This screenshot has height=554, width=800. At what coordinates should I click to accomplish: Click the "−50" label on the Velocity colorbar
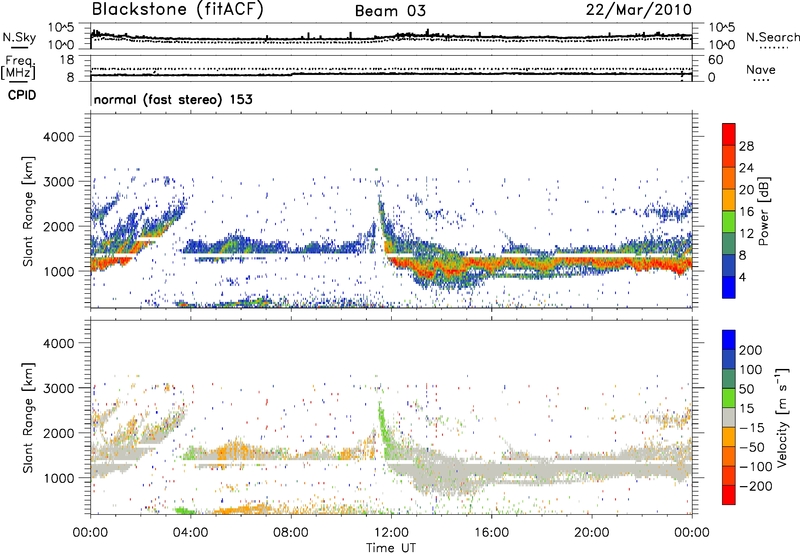(x=752, y=447)
